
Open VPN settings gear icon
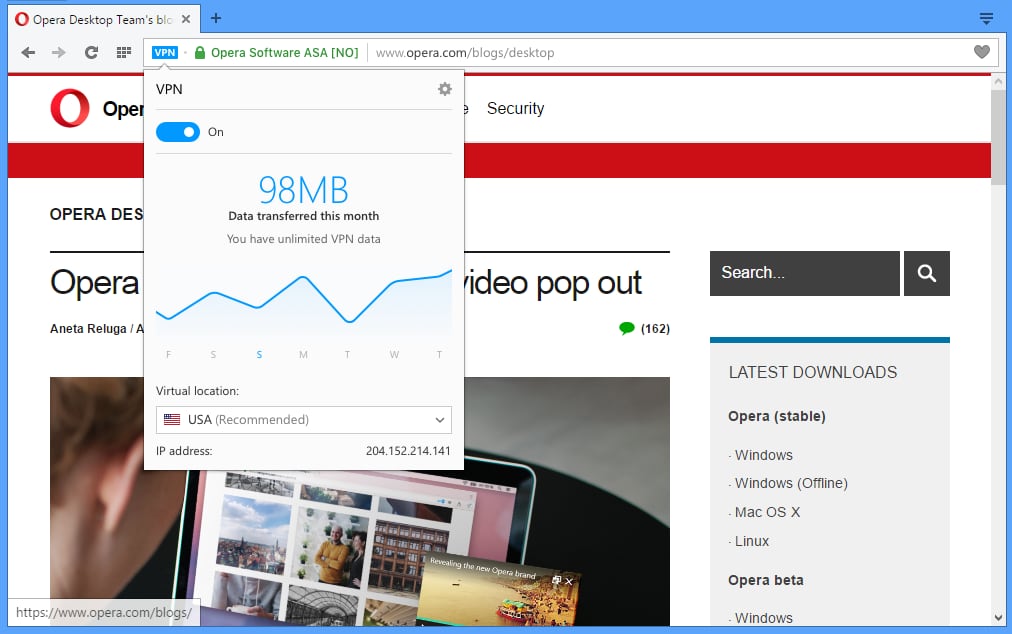pyautogui.click(x=445, y=89)
